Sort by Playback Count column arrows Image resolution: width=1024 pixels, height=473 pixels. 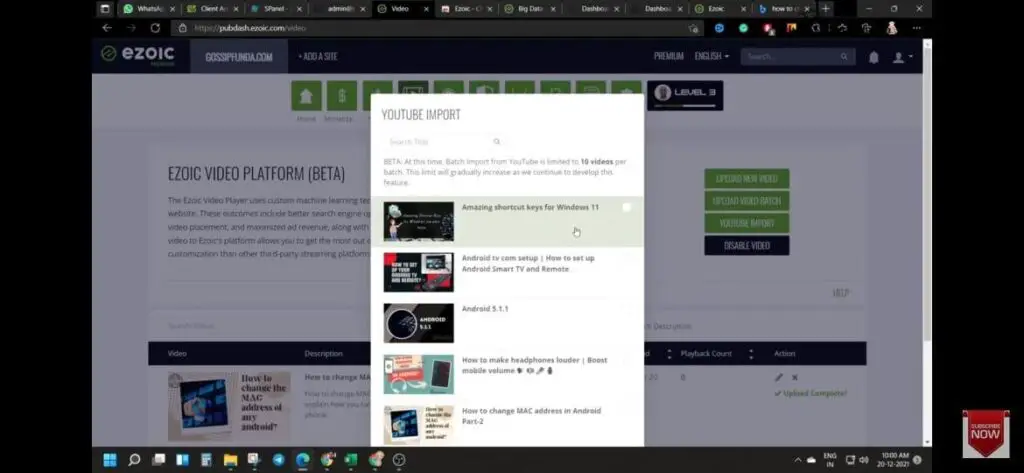tap(751, 353)
